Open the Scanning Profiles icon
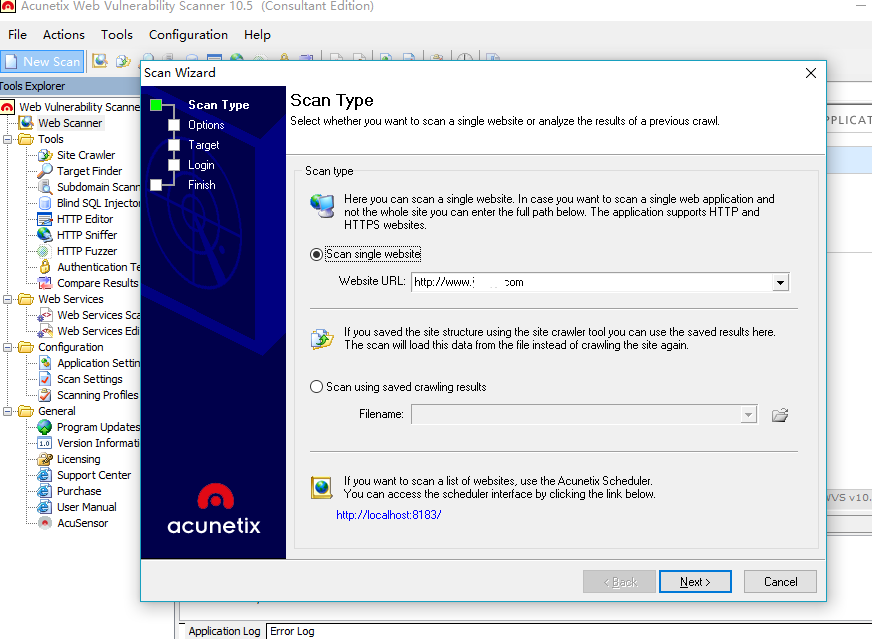 [x=45, y=395]
